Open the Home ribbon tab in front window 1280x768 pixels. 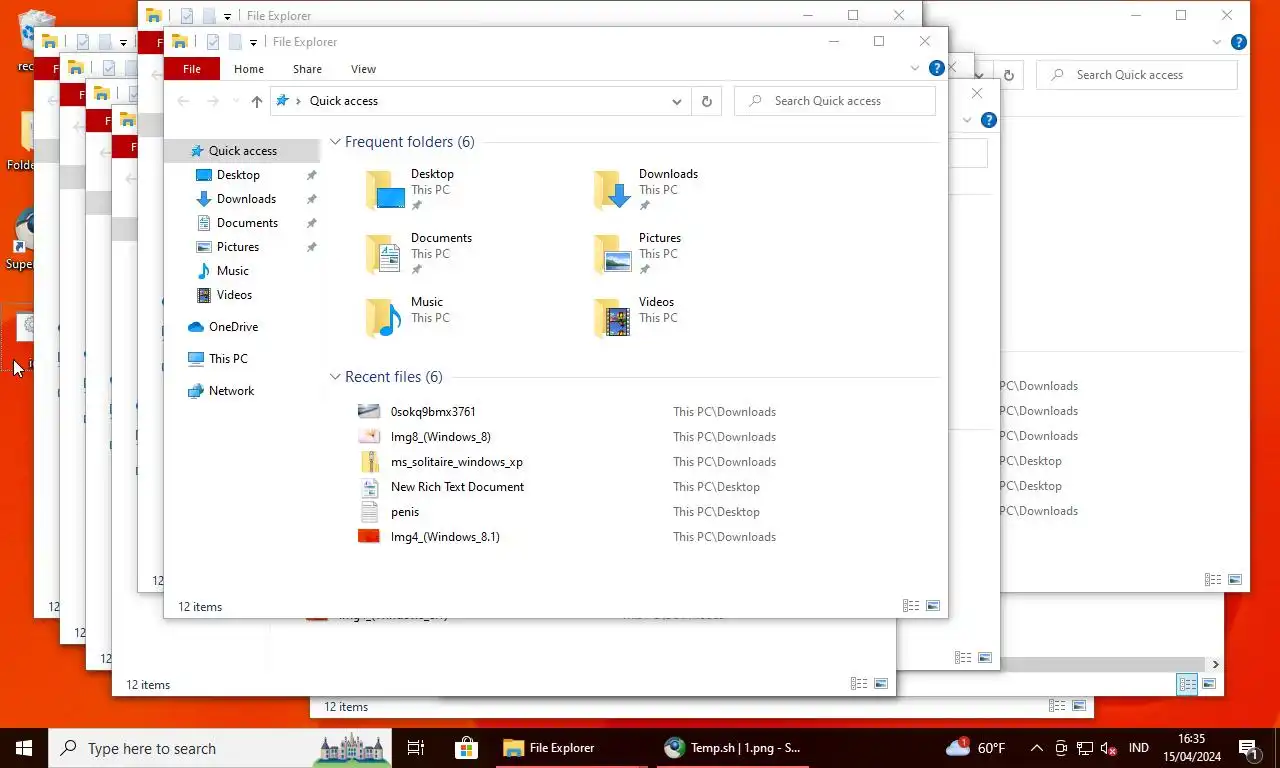point(249,69)
